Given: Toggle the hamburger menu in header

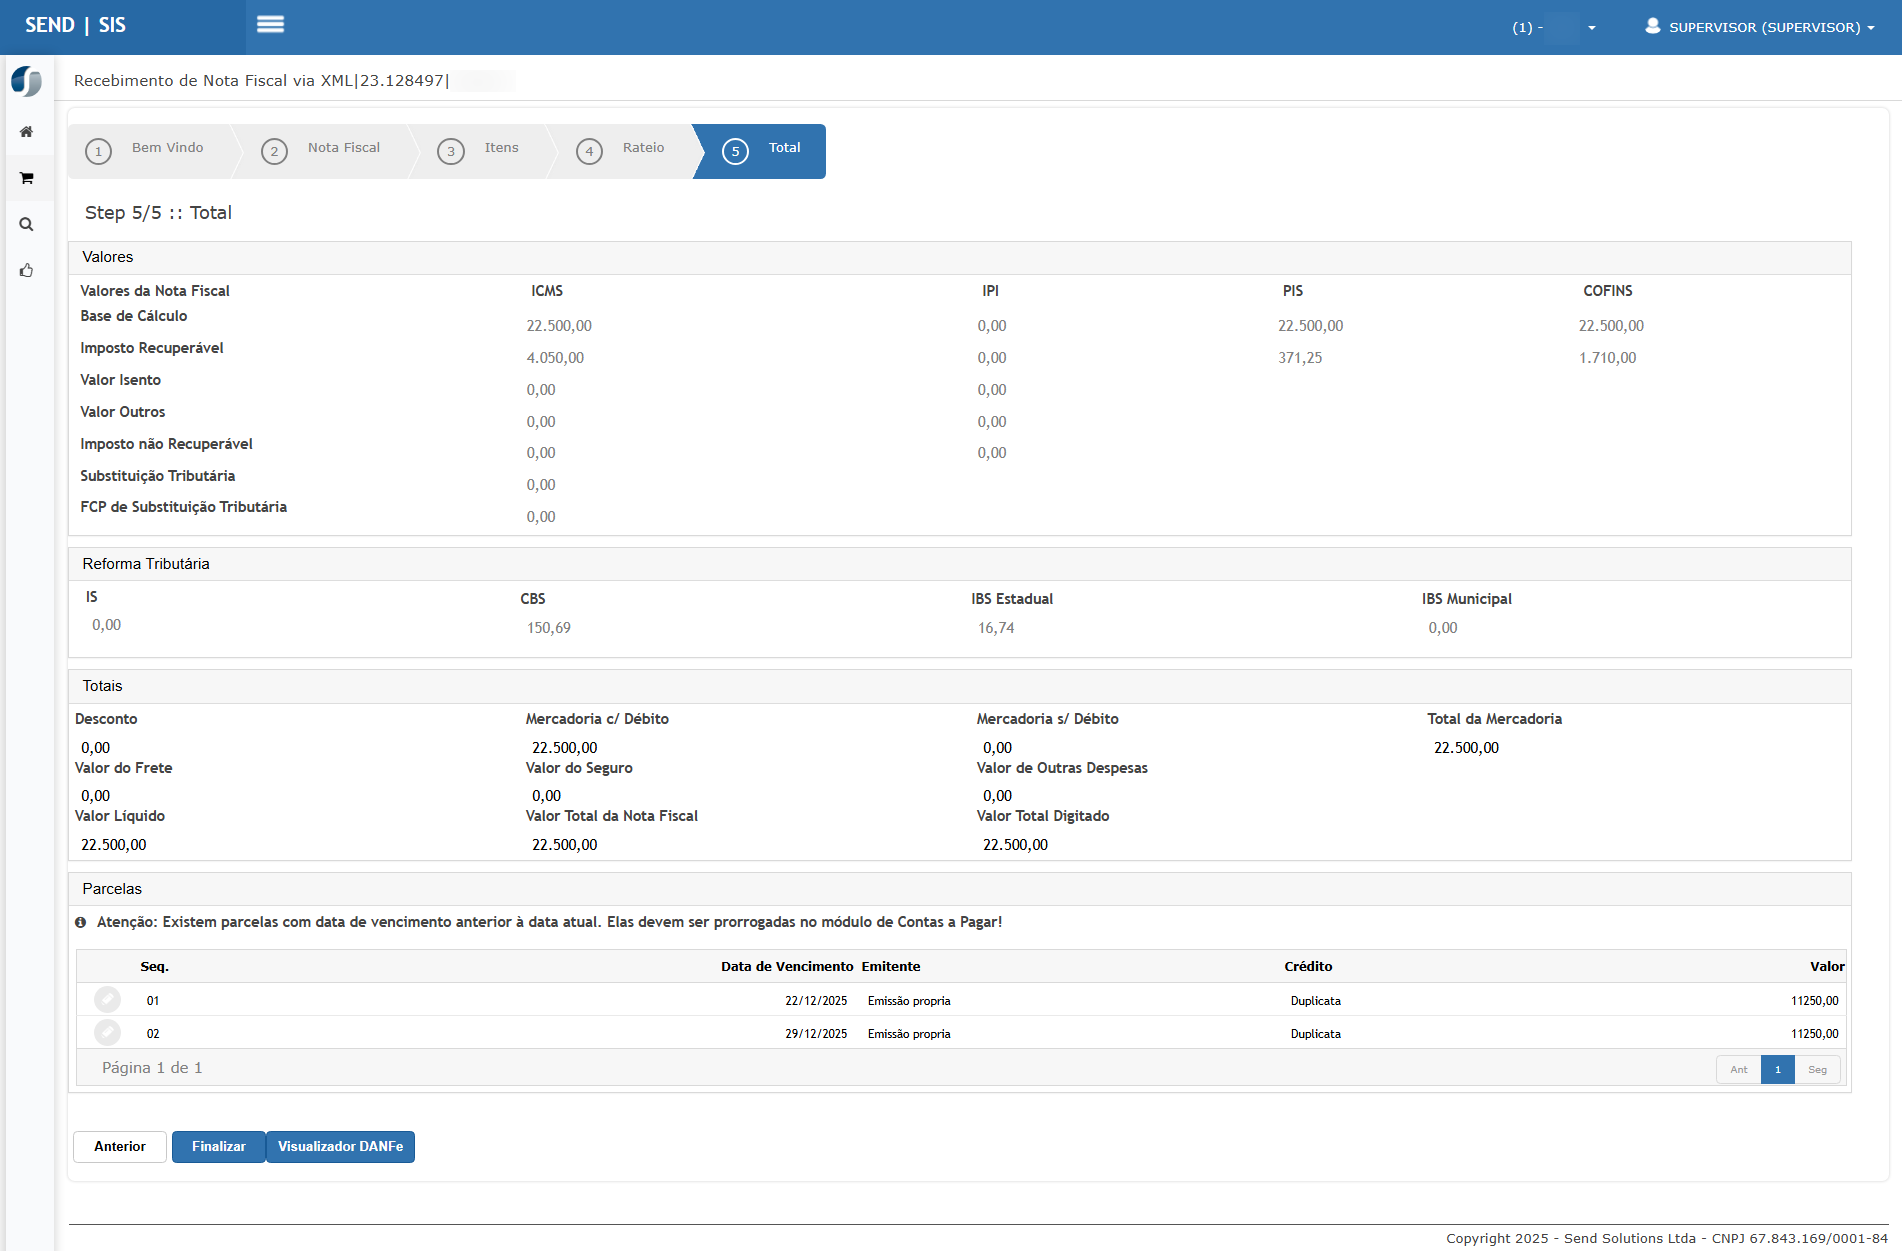Looking at the screenshot, I should tap(270, 25).
